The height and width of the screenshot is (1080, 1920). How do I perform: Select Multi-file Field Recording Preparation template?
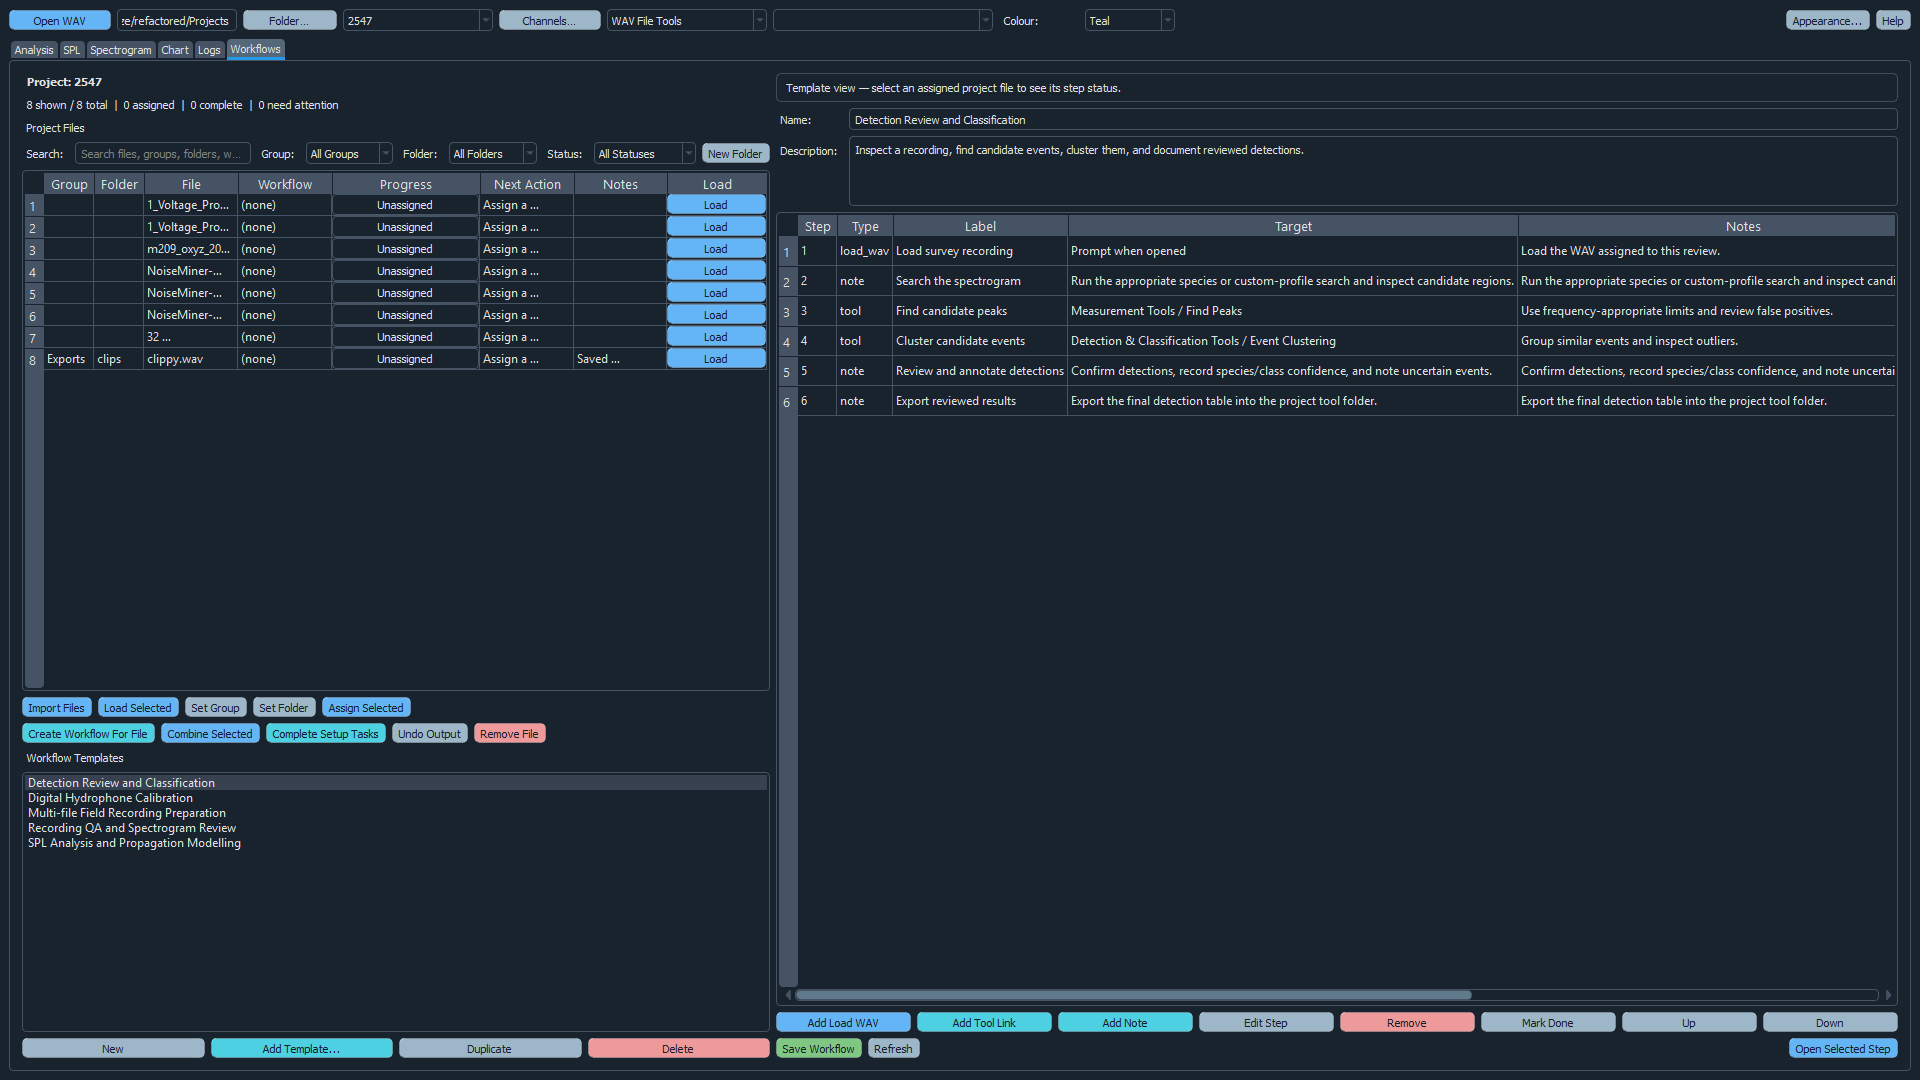[396, 813]
